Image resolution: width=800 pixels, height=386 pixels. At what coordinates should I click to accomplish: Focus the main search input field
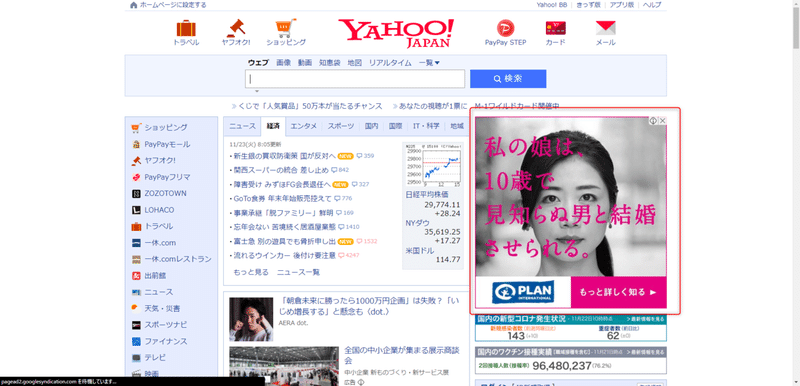click(355, 79)
